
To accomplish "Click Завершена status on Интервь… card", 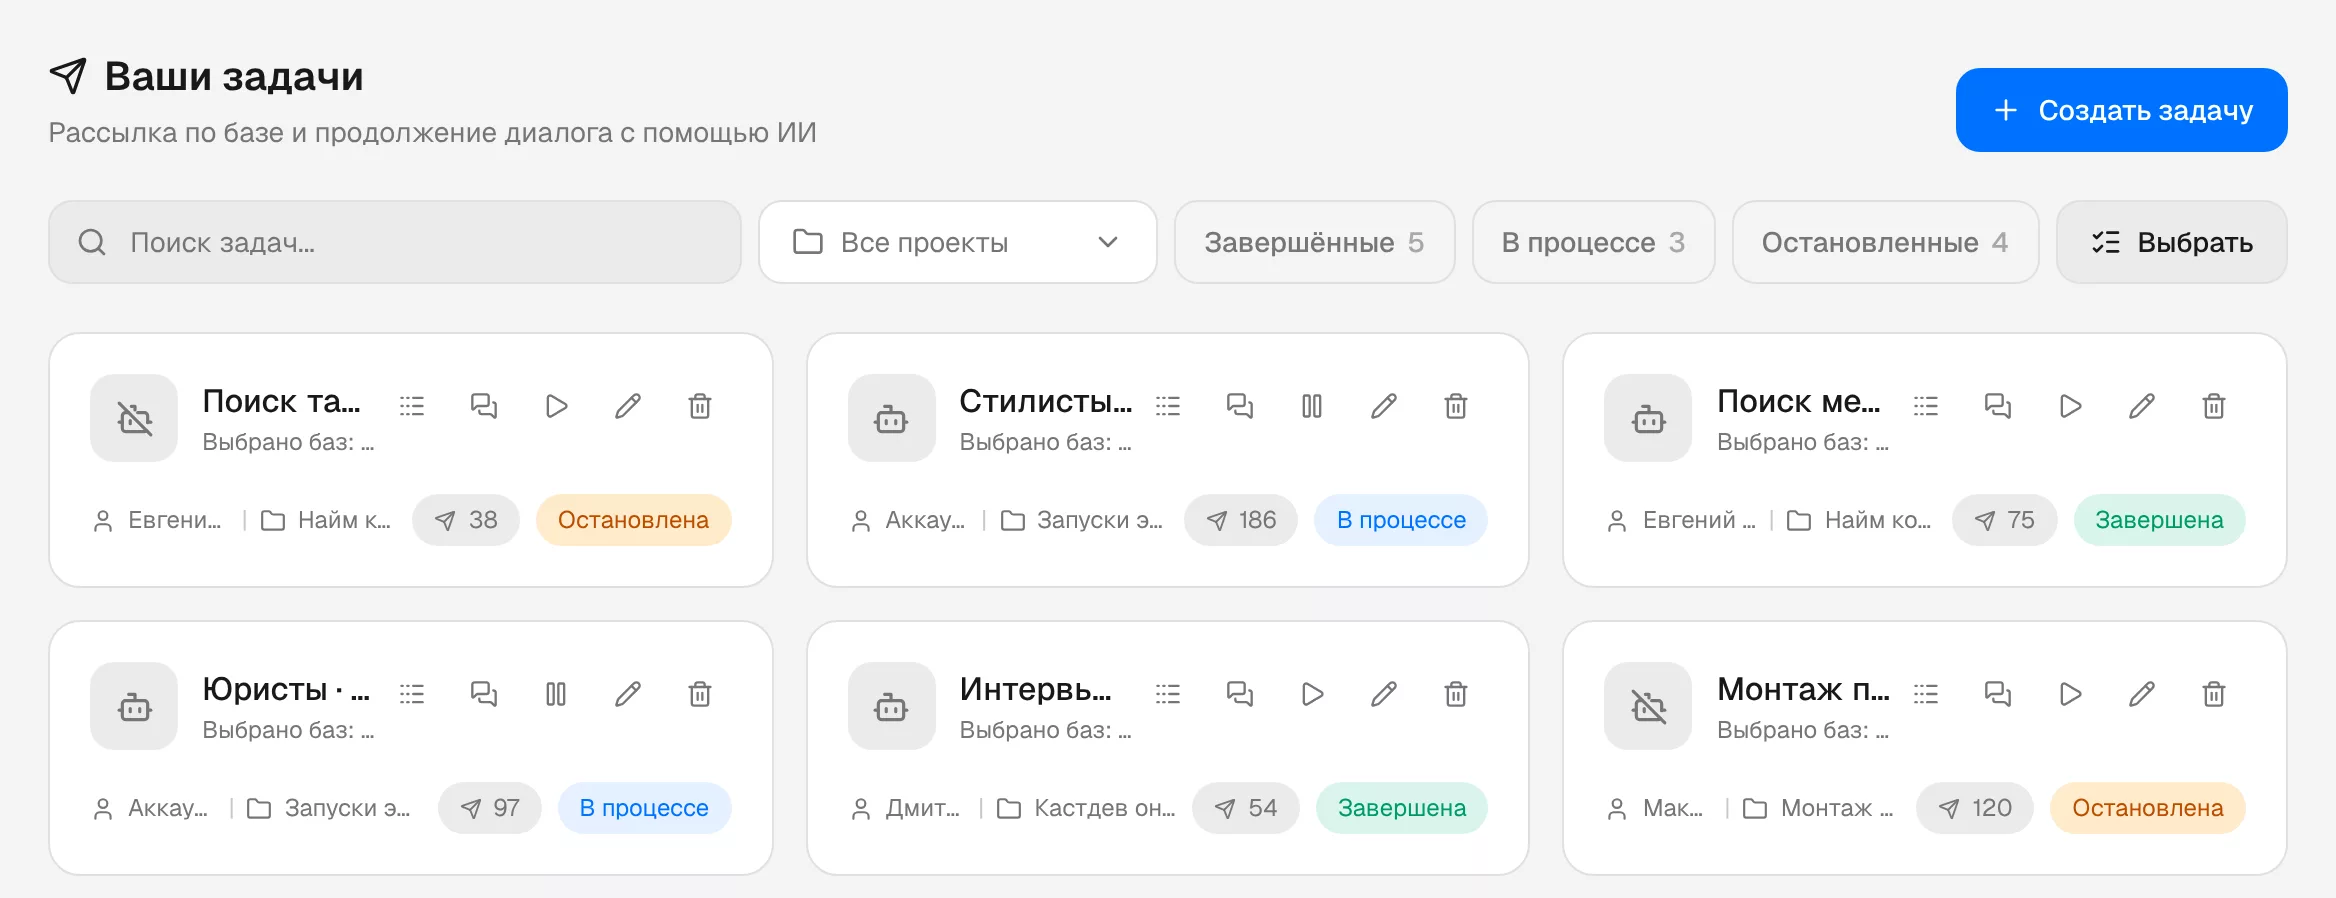I will click(1402, 808).
